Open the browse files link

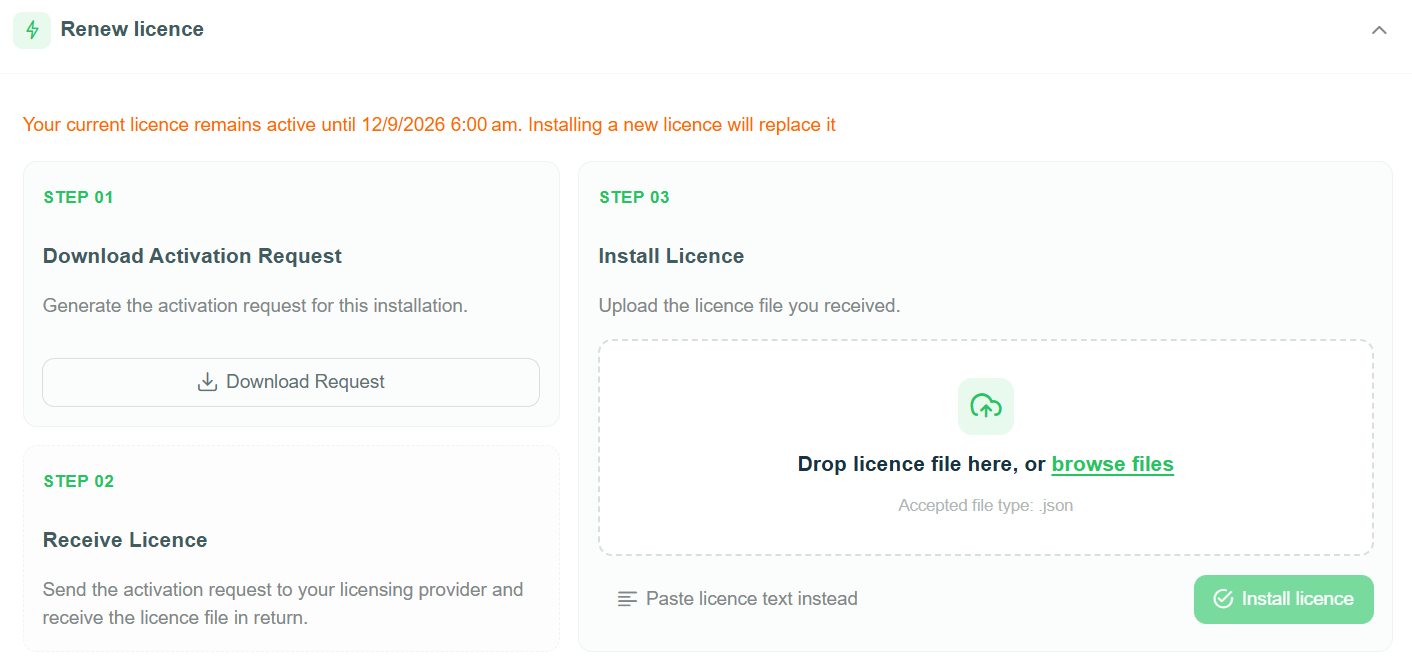[x=1112, y=464]
